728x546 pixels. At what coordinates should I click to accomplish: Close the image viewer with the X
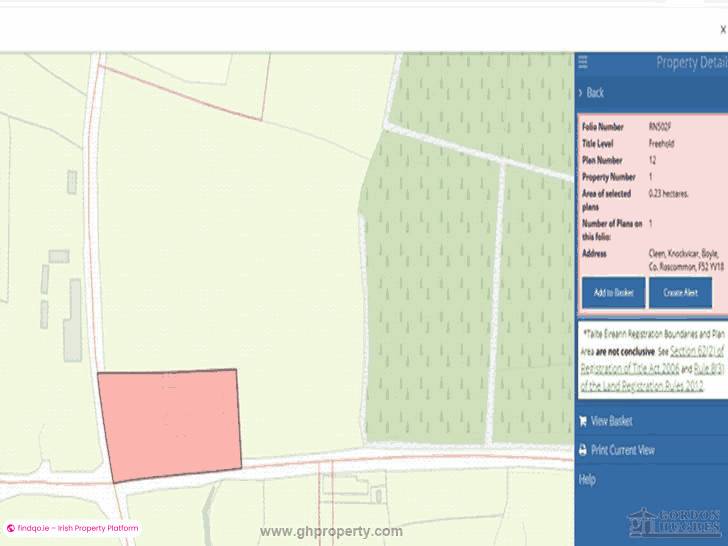pos(723,29)
